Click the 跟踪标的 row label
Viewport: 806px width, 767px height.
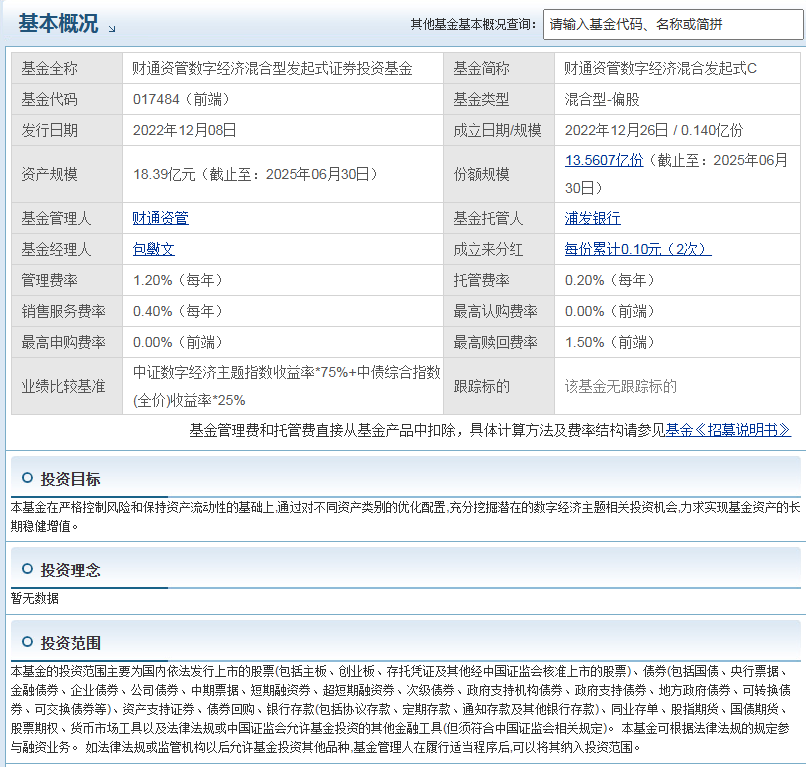click(x=481, y=386)
